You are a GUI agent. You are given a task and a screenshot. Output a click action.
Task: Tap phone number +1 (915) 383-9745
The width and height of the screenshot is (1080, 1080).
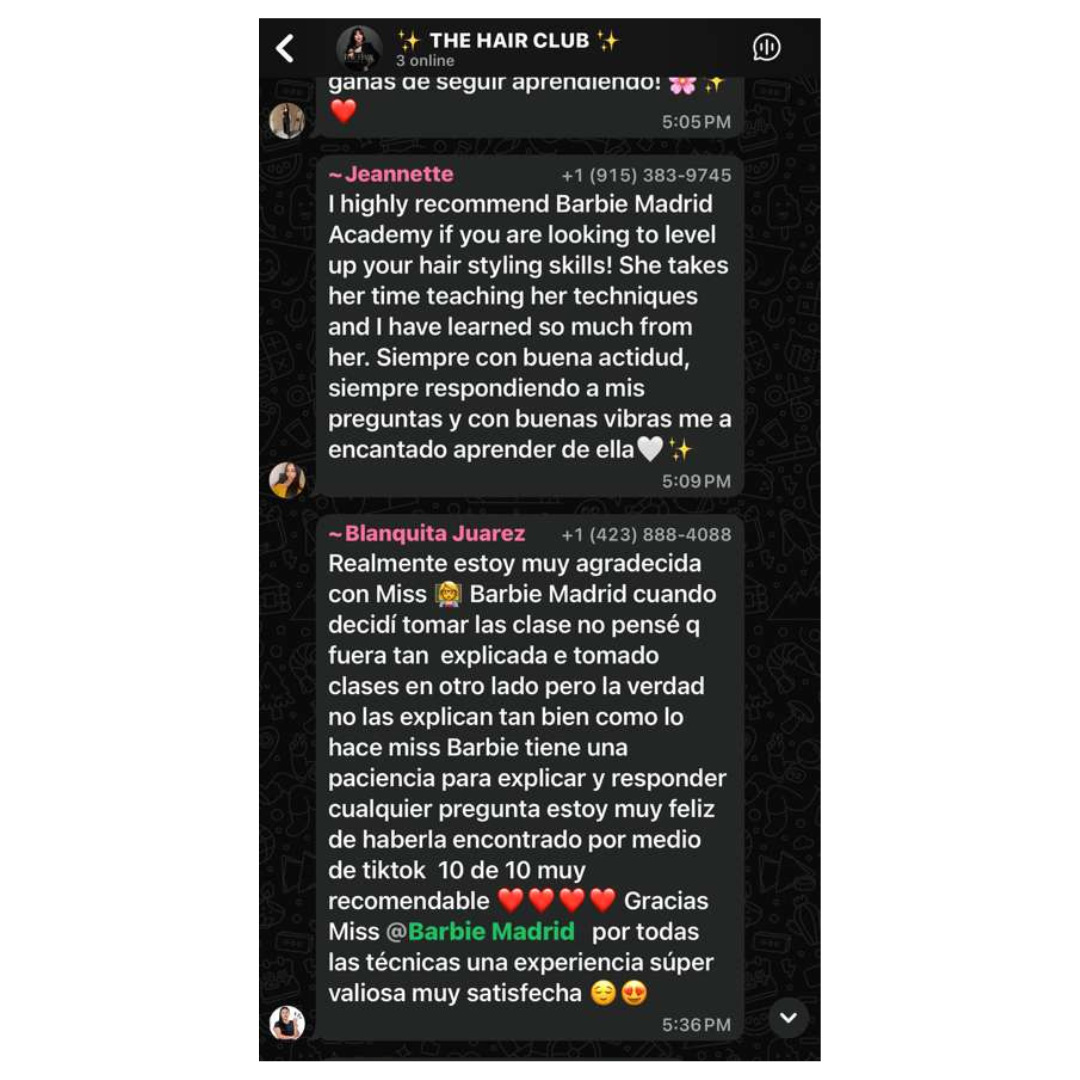tap(646, 176)
